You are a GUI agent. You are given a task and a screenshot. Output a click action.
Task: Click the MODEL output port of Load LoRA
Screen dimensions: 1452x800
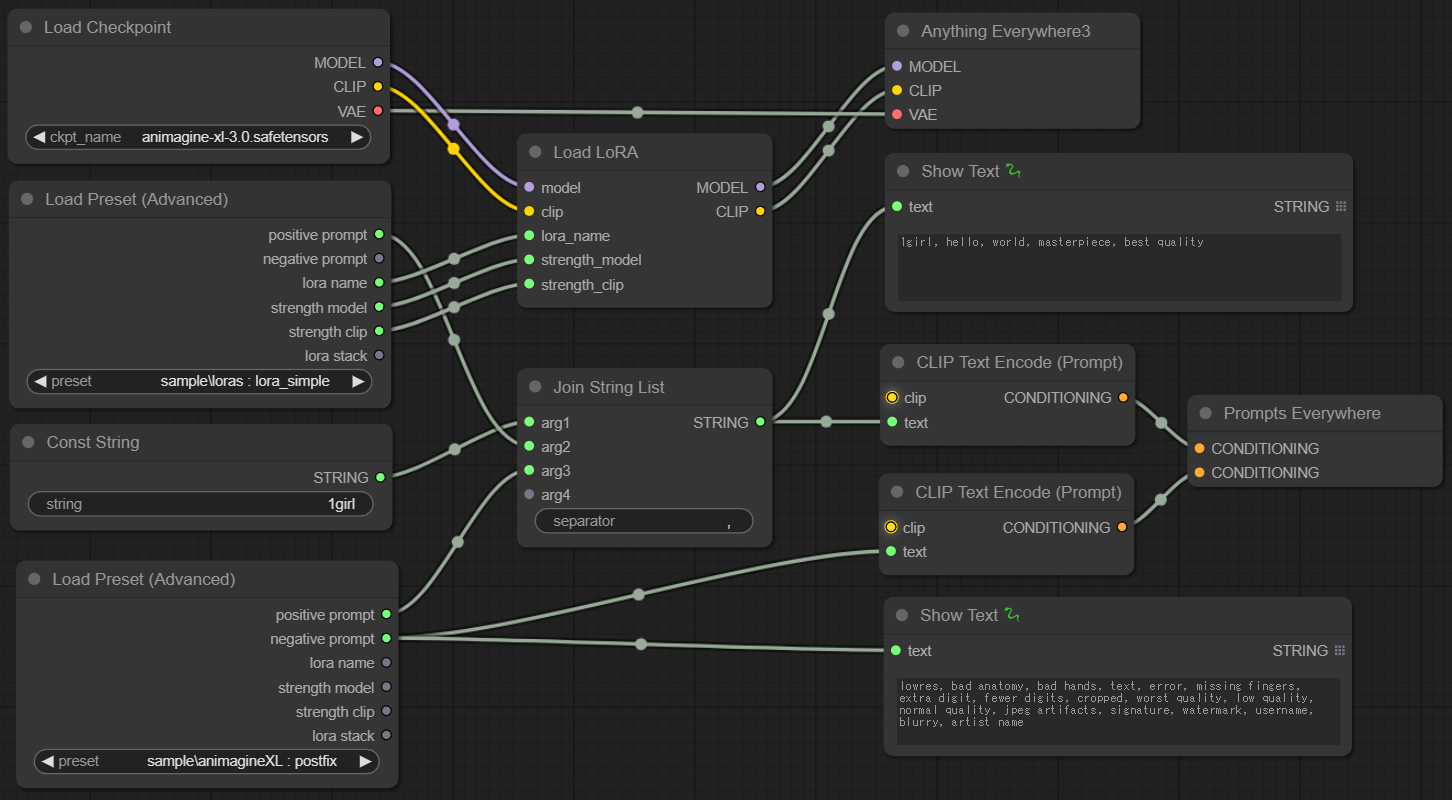pyautogui.click(x=760, y=187)
